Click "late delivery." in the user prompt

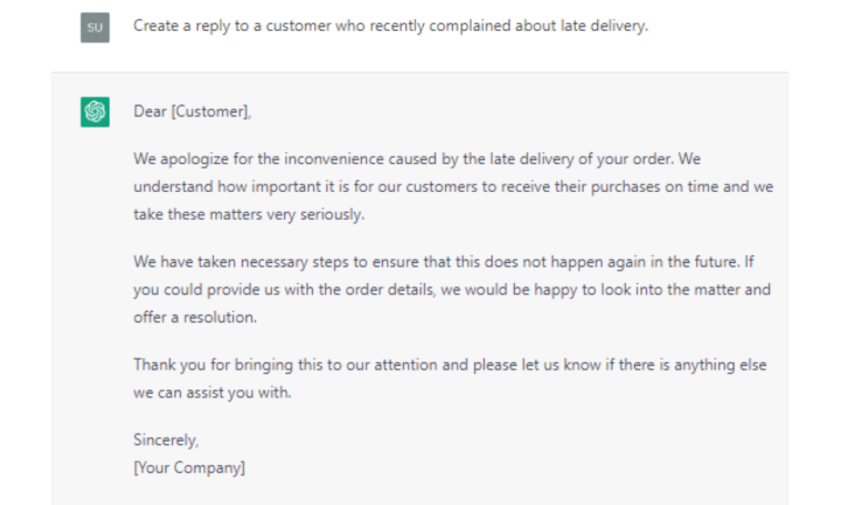click(608, 26)
